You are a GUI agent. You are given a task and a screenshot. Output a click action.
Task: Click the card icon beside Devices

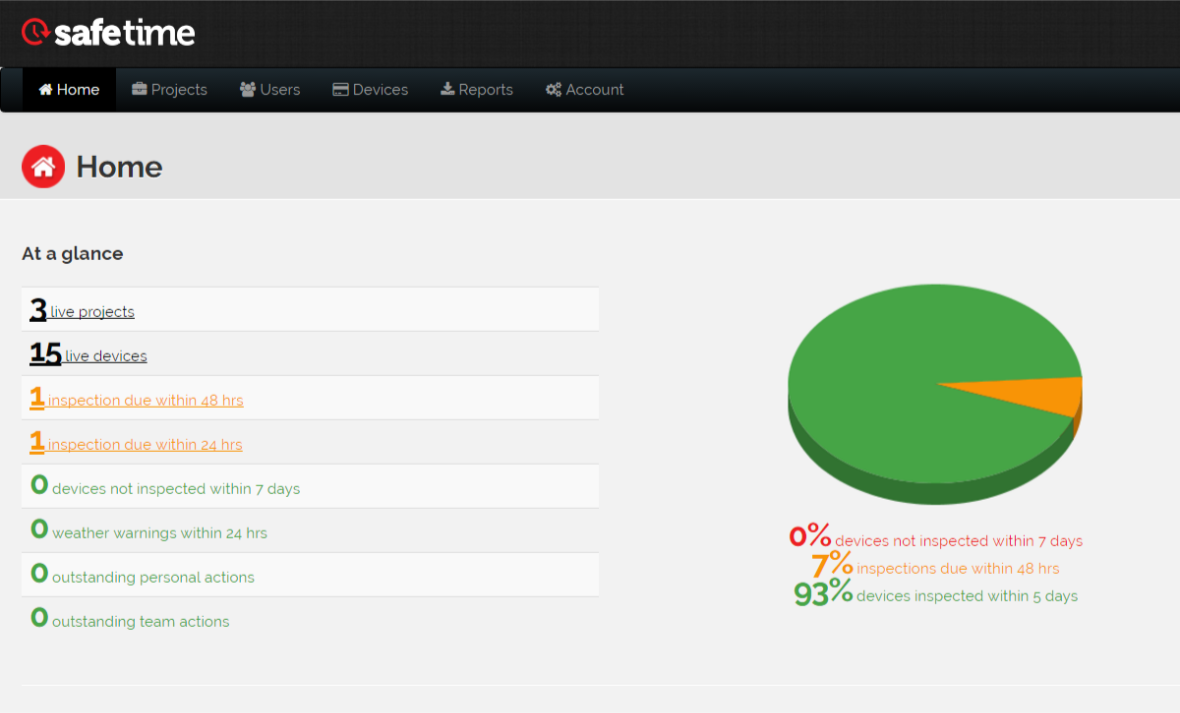coord(340,90)
